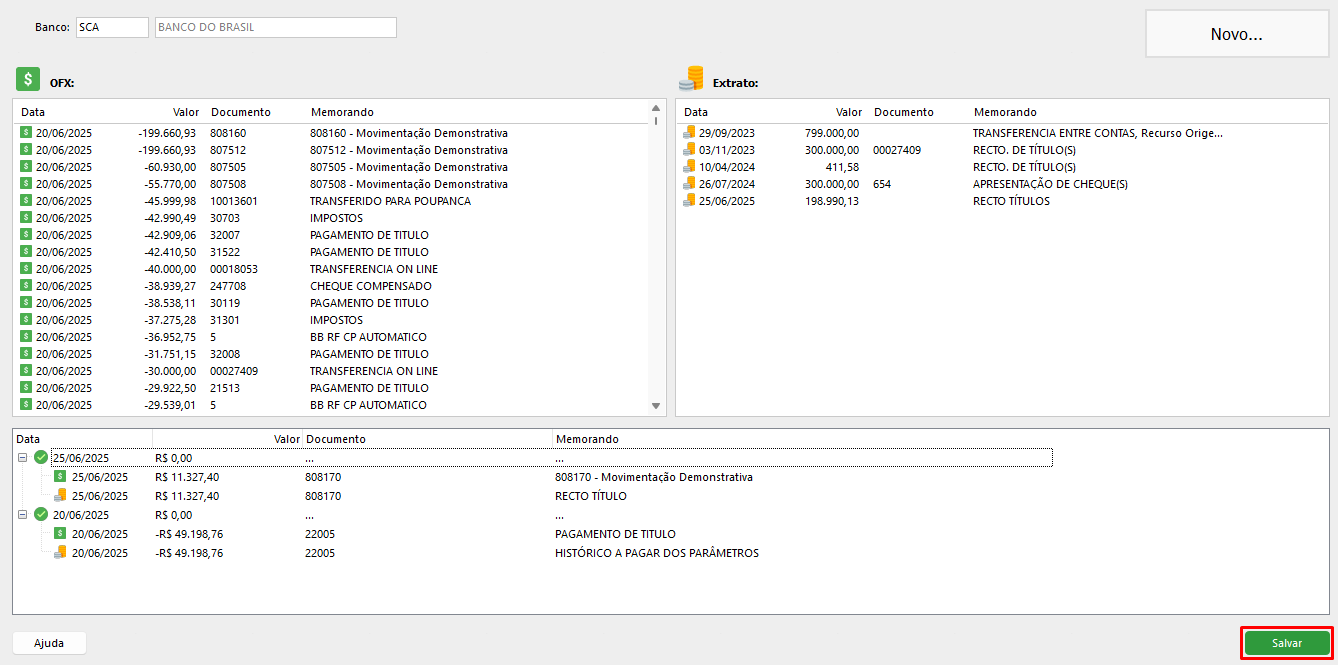
Task: Click coins icon of 03/11/2023 extrato row
Action: pos(689,149)
